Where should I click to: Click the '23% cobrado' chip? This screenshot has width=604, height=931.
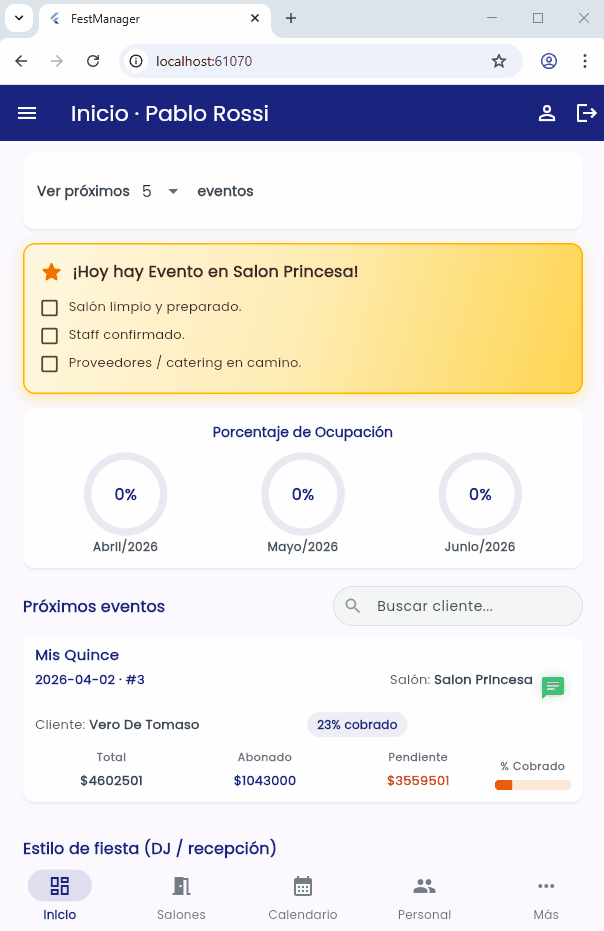tap(357, 724)
